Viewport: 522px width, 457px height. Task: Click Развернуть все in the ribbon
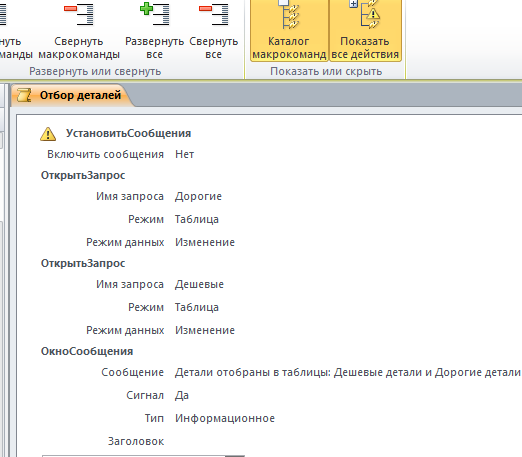[154, 31]
